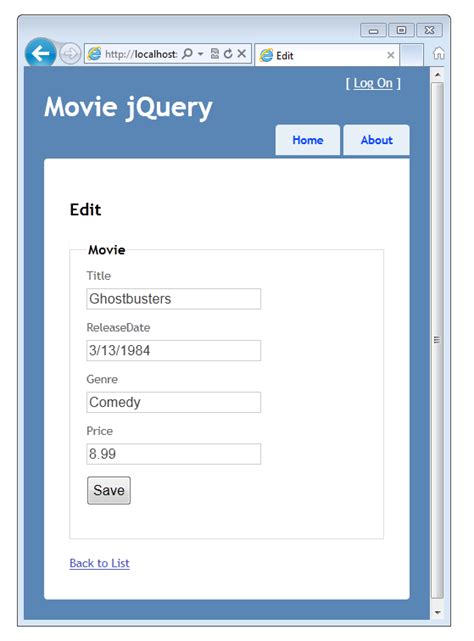Viewport: 474px width, 641px height.
Task: Click the stop loading X icon
Action: click(x=242, y=54)
